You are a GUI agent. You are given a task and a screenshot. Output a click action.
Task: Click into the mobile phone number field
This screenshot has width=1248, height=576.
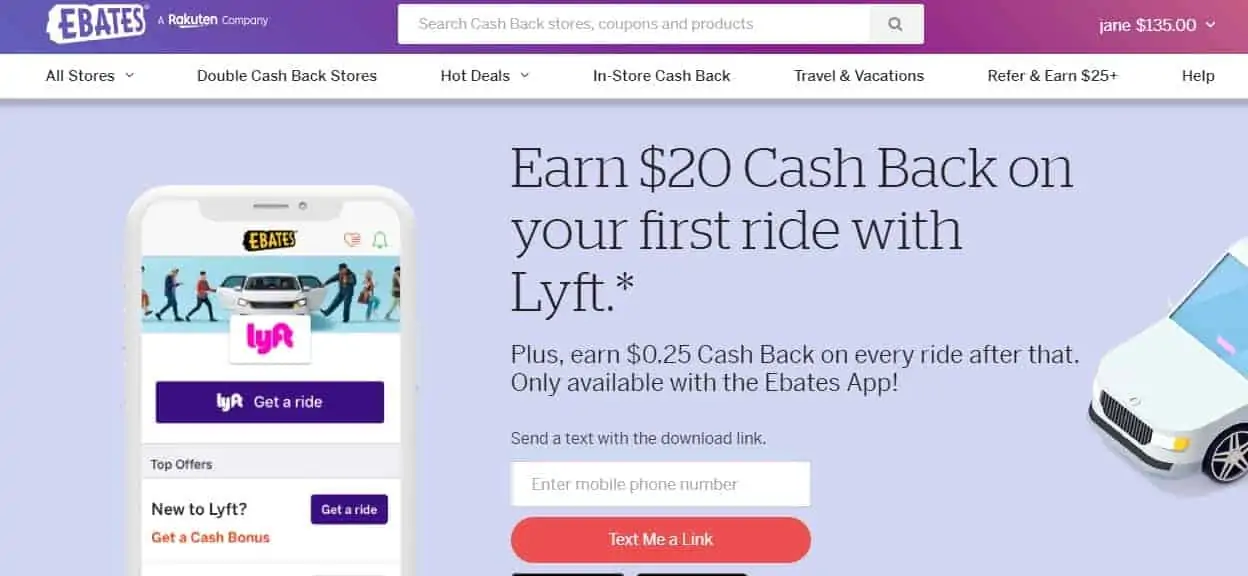[x=661, y=484]
